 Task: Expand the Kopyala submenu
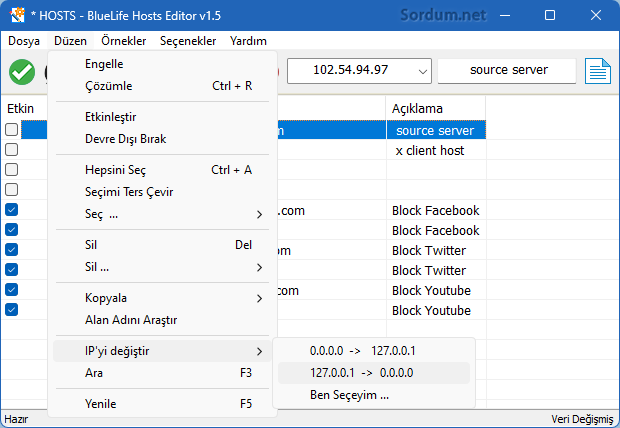162,298
